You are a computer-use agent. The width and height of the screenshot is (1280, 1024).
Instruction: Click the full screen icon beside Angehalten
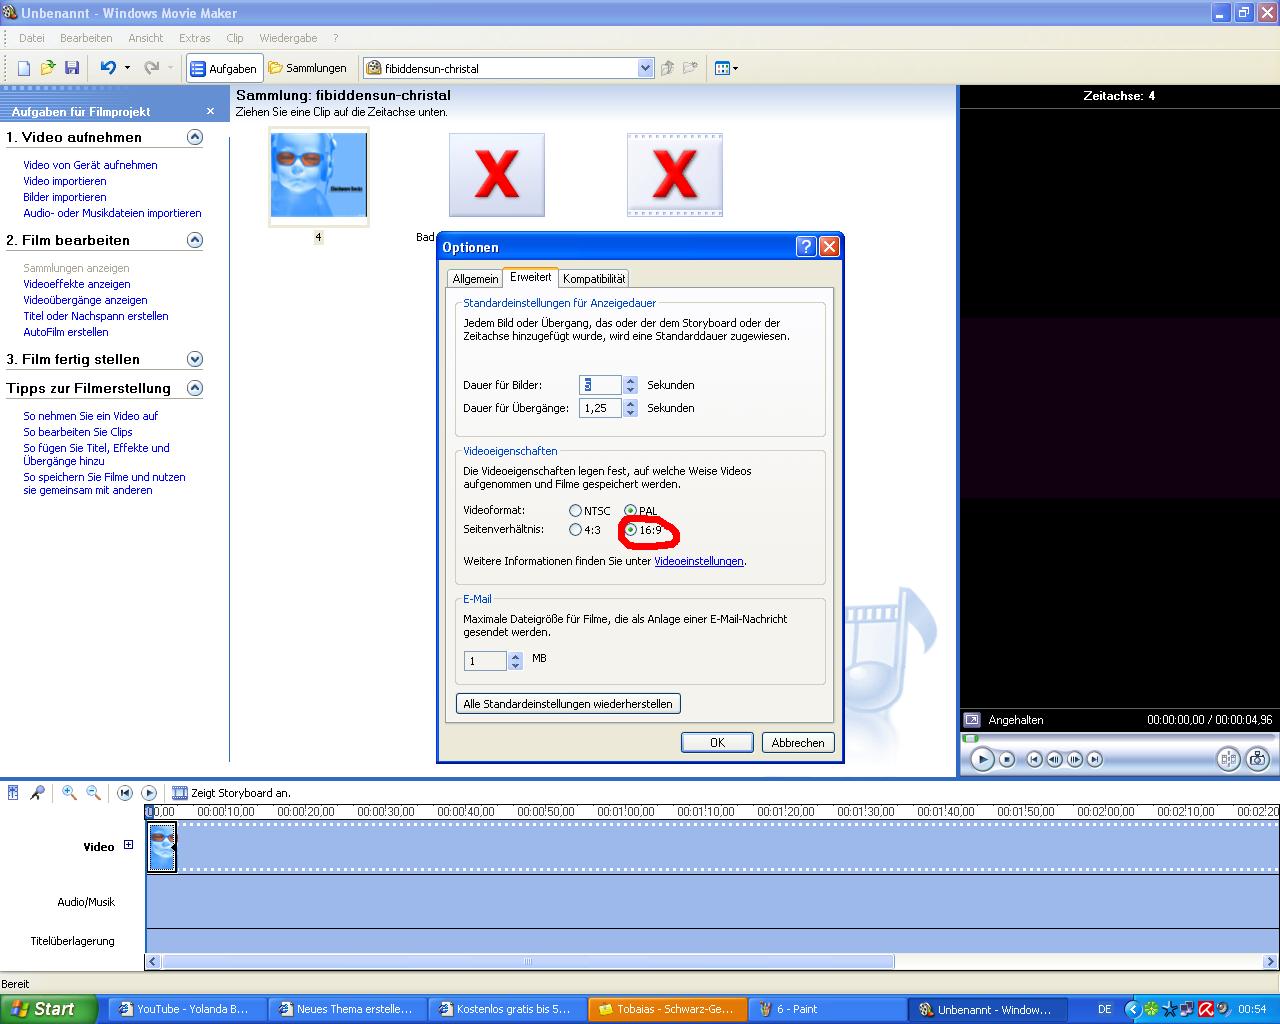pyautogui.click(x=971, y=720)
